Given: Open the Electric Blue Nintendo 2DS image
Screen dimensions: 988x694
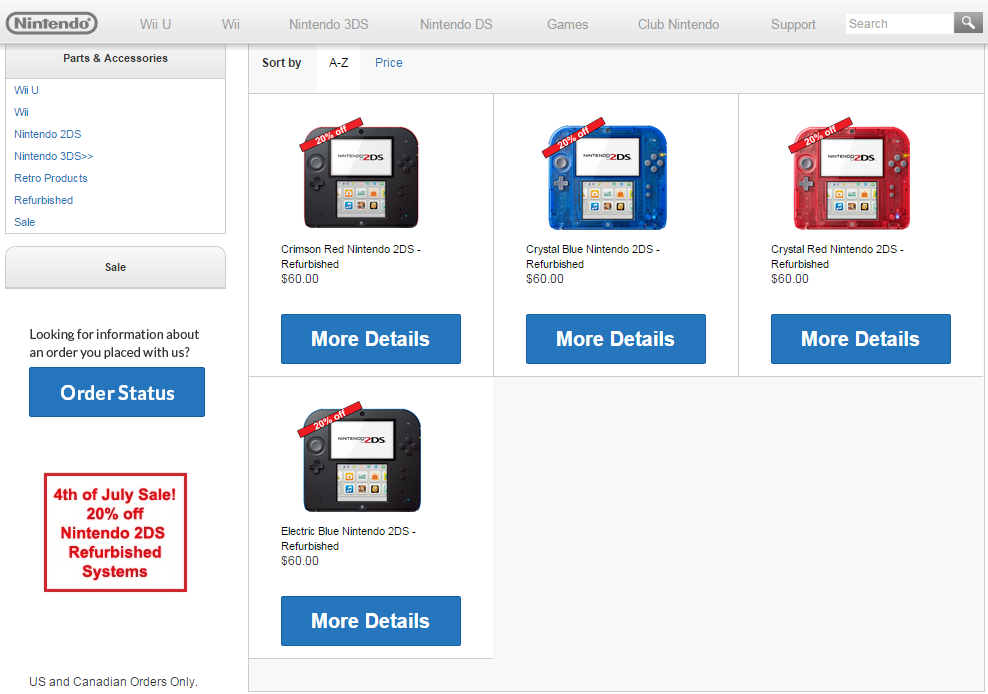Looking at the screenshot, I should 362,459.
